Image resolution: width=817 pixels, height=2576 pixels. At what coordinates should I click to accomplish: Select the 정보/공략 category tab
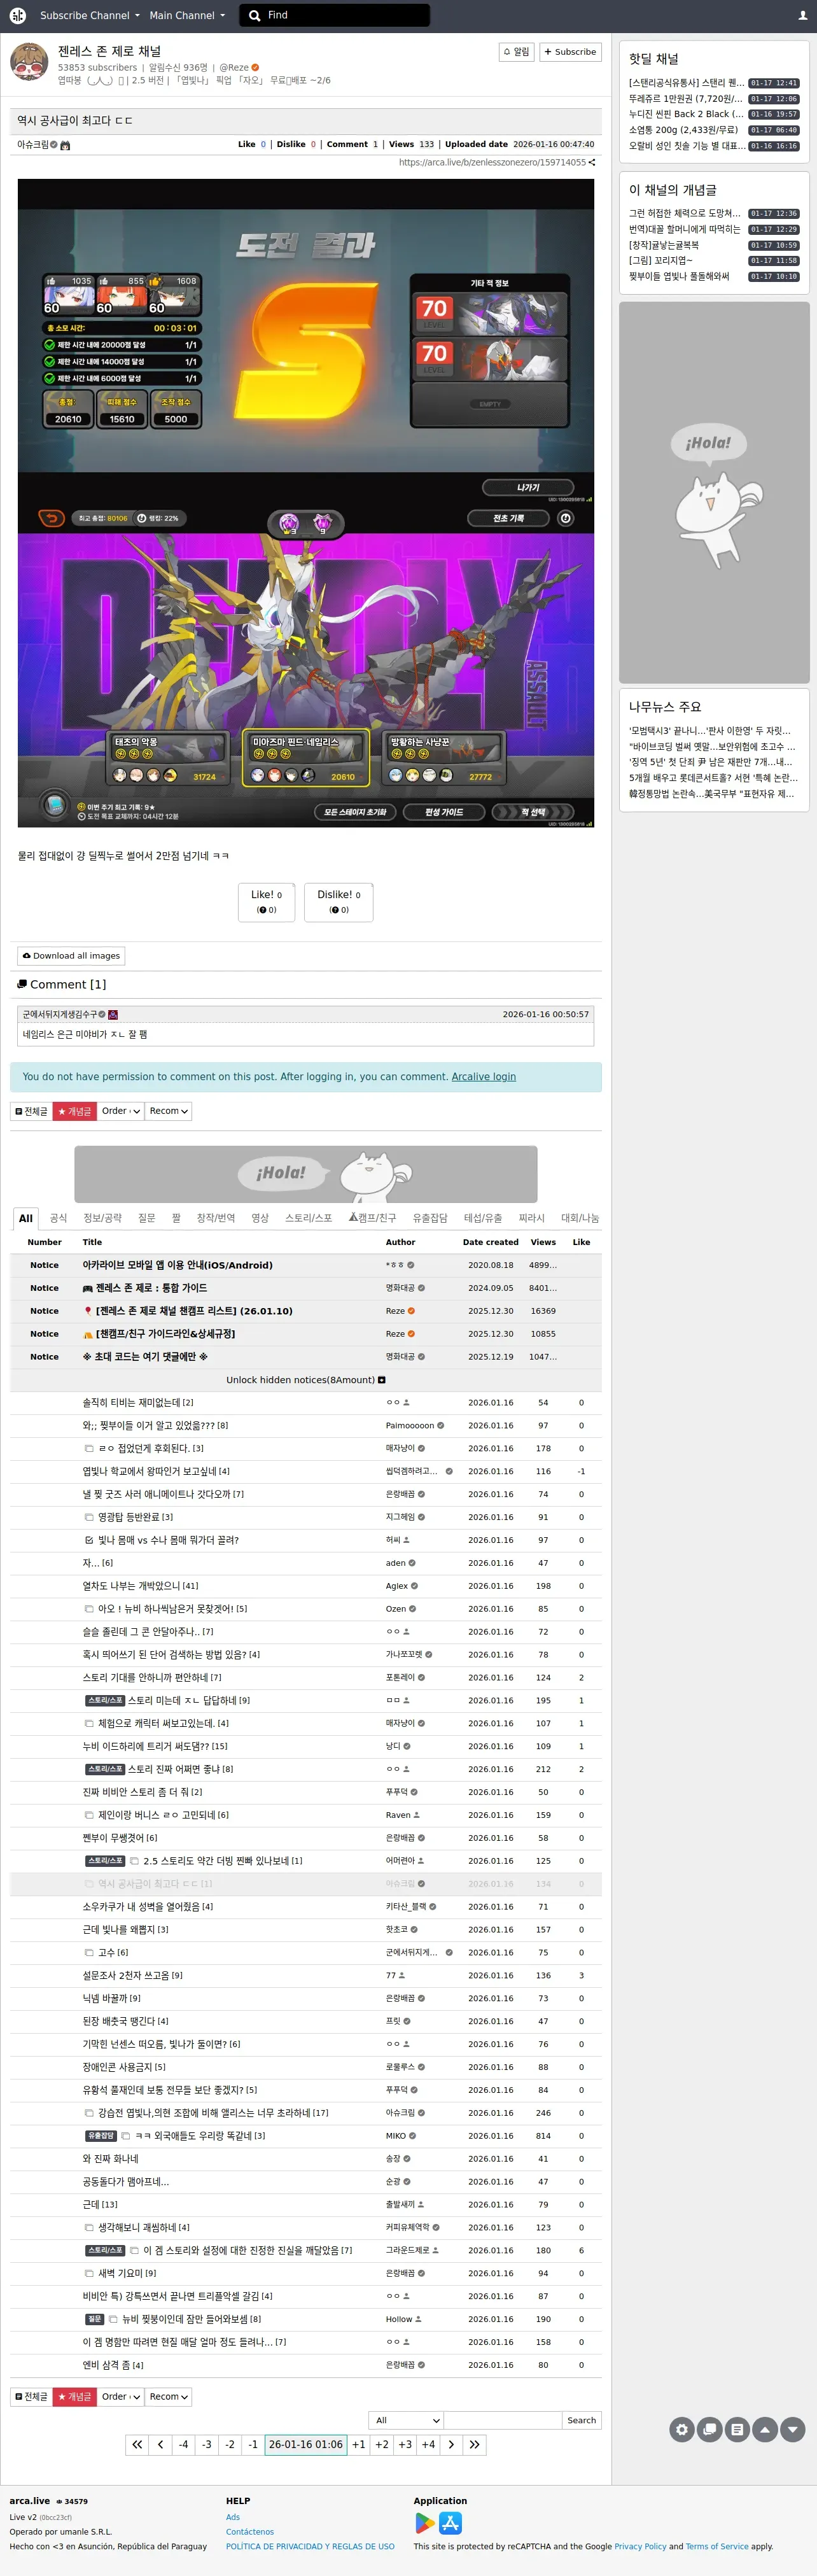tap(103, 1218)
